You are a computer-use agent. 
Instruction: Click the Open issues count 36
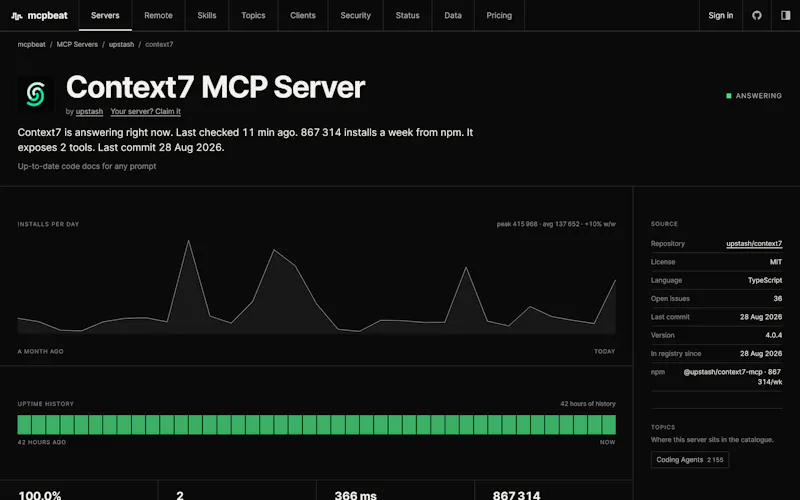[778, 298]
